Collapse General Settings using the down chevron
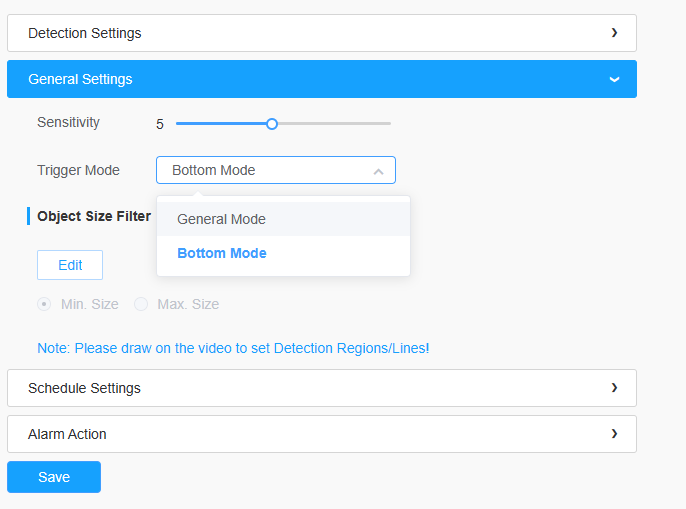Image resolution: width=686 pixels, height=509 pixels. pos(614,79)
